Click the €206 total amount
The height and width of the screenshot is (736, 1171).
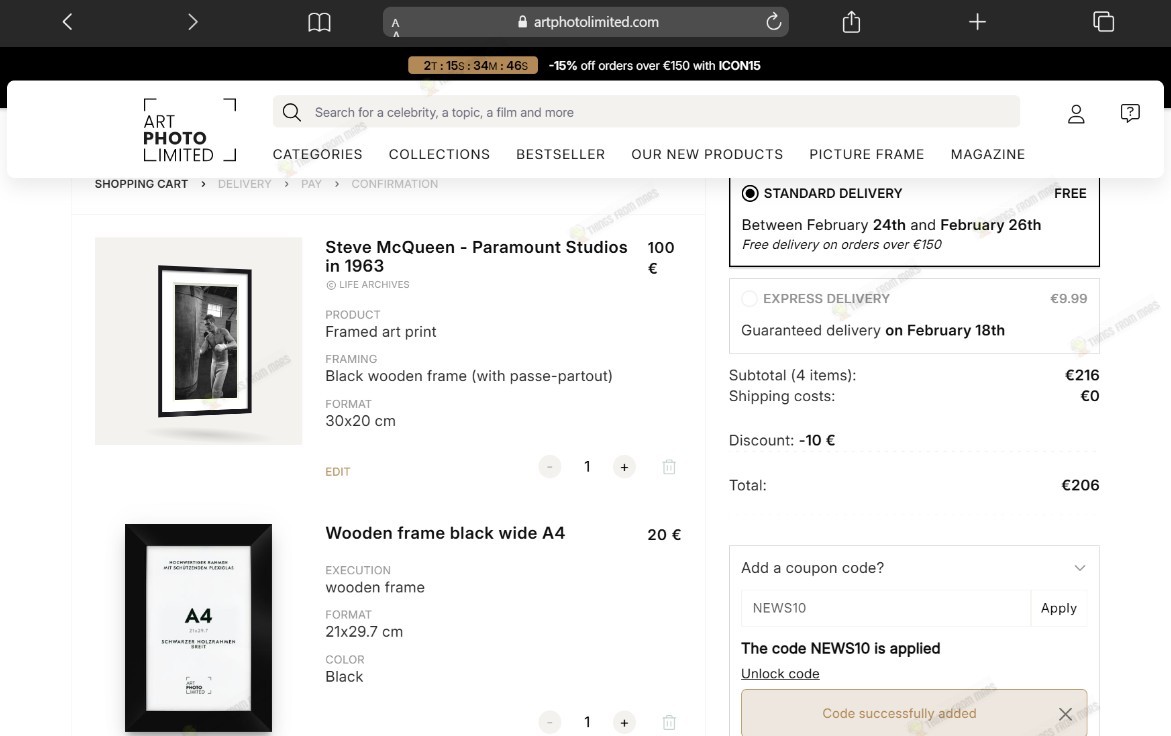(1080, 485)
